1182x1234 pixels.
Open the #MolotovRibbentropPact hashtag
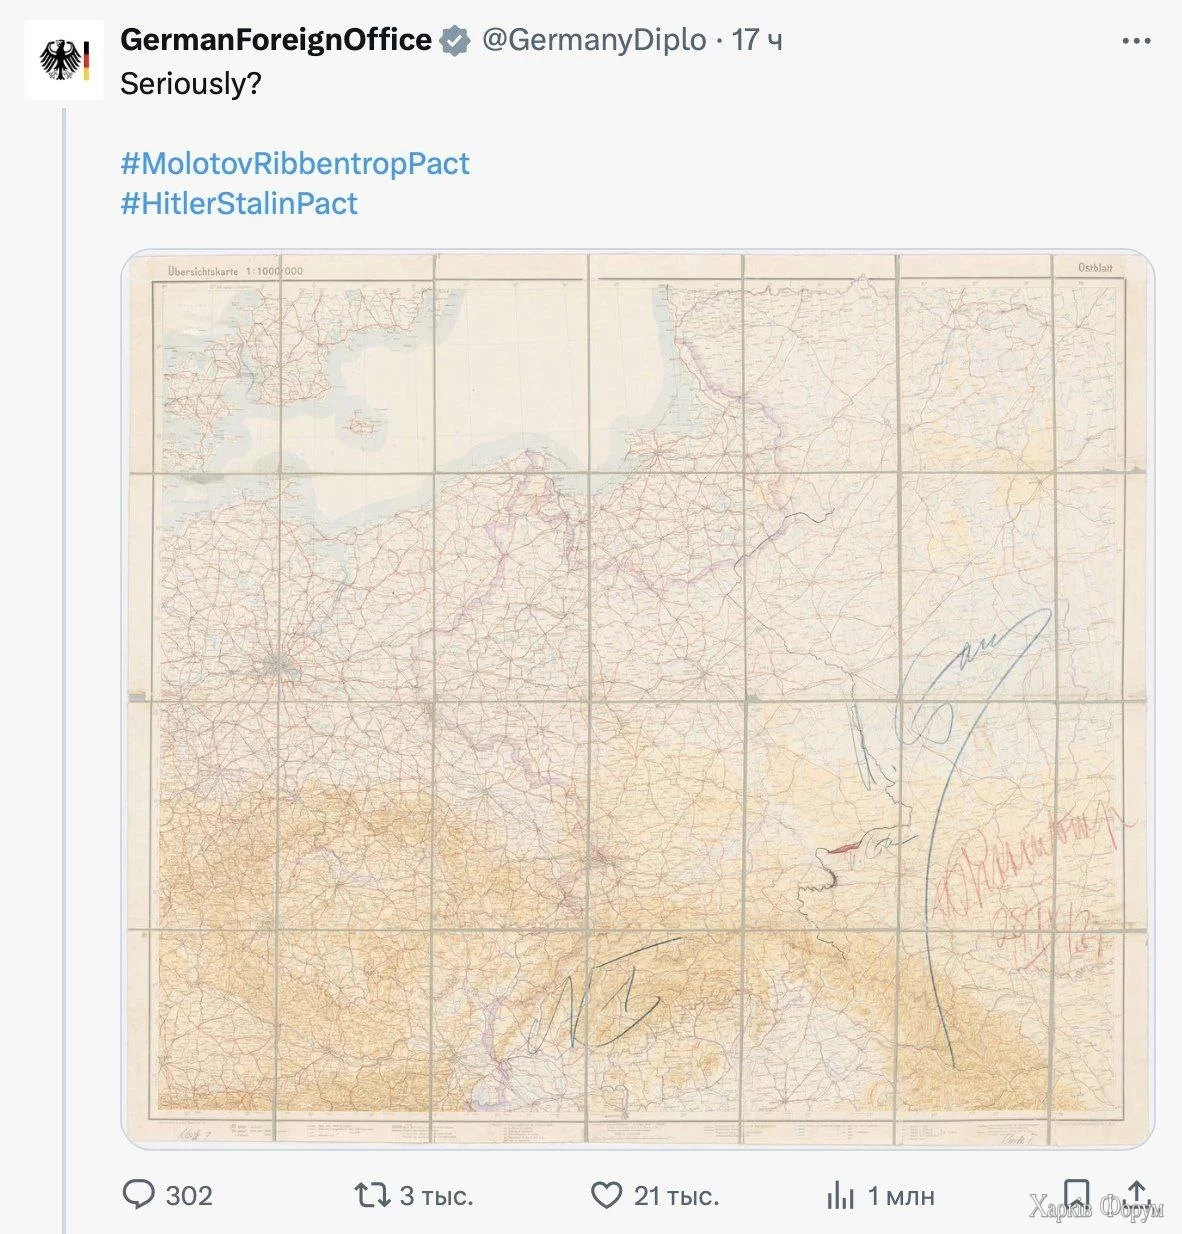296,163
